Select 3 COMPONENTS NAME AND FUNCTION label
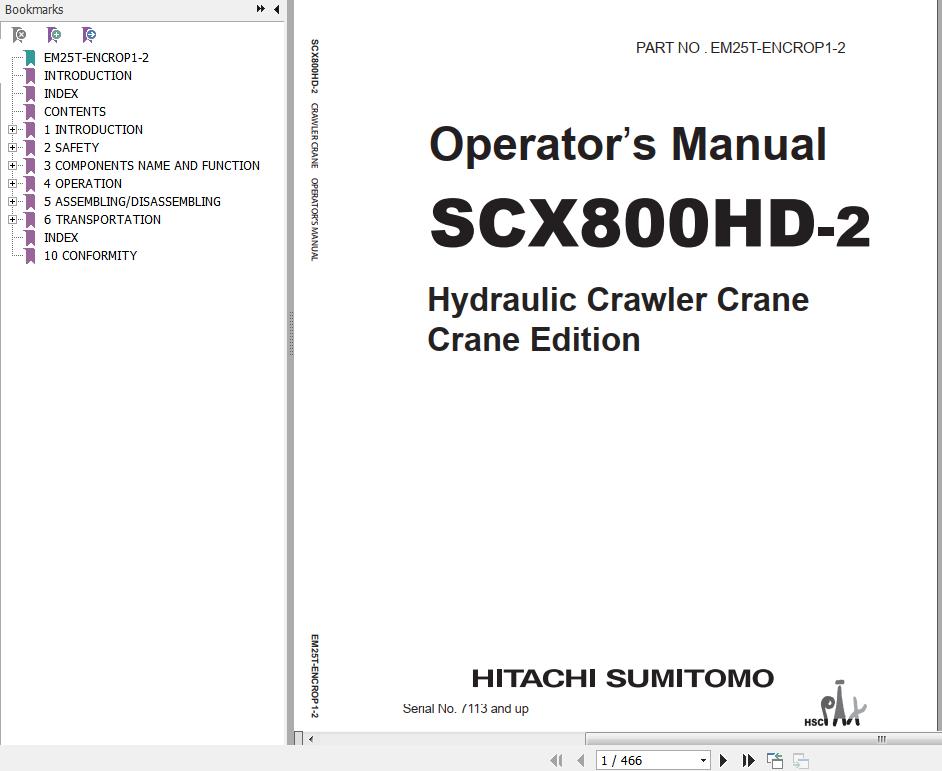942x771 pixels. (151, 166)
